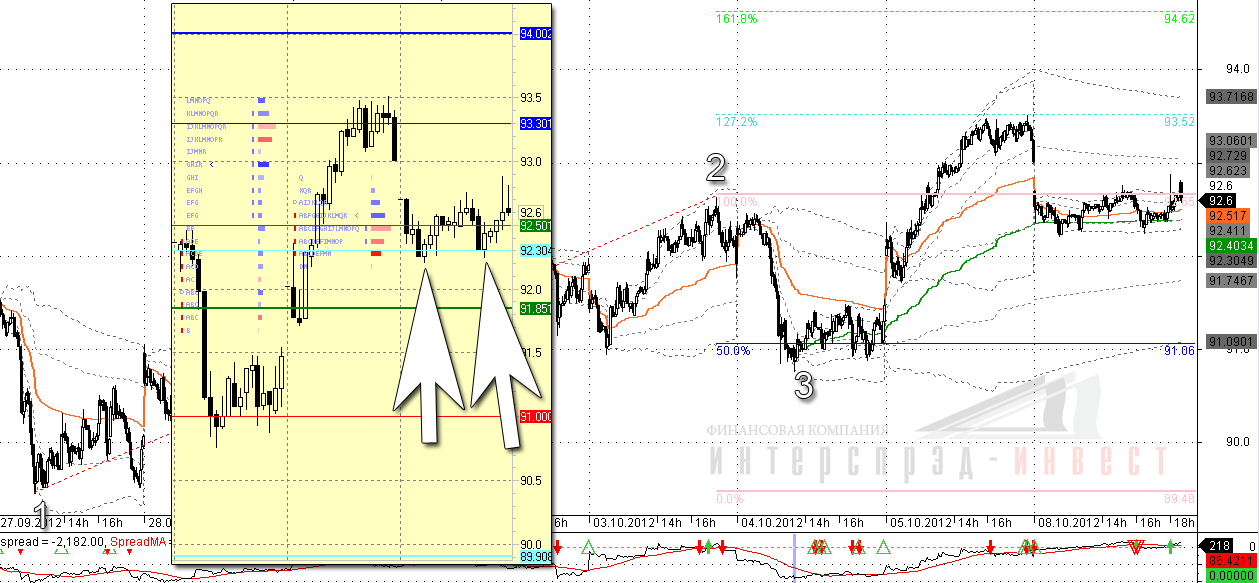Click the blue 91.06 Fibonacci price value

pos(1180,350)
